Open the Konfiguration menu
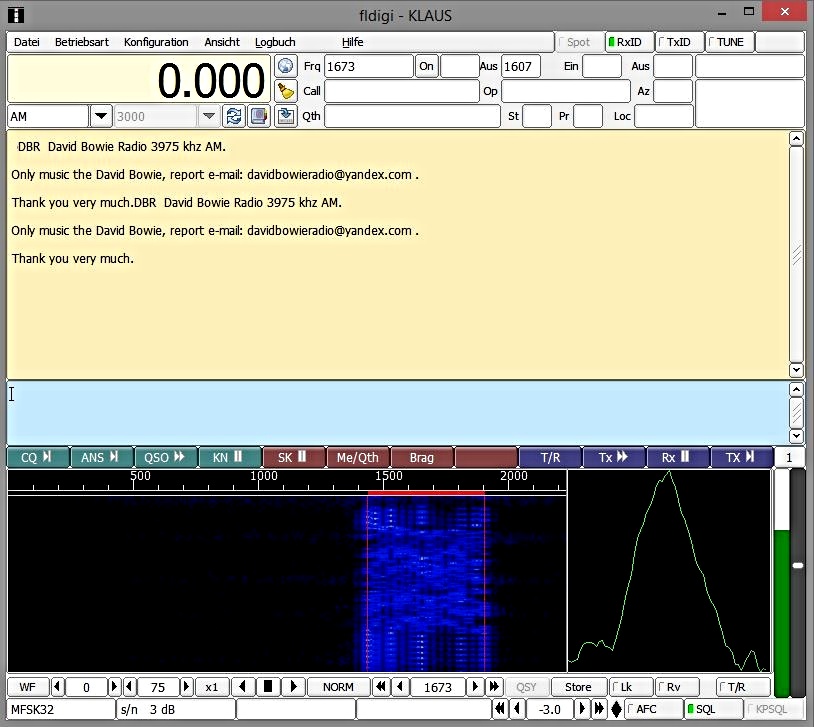This screenshot has width=814, height=727. [x=156, y=42]
